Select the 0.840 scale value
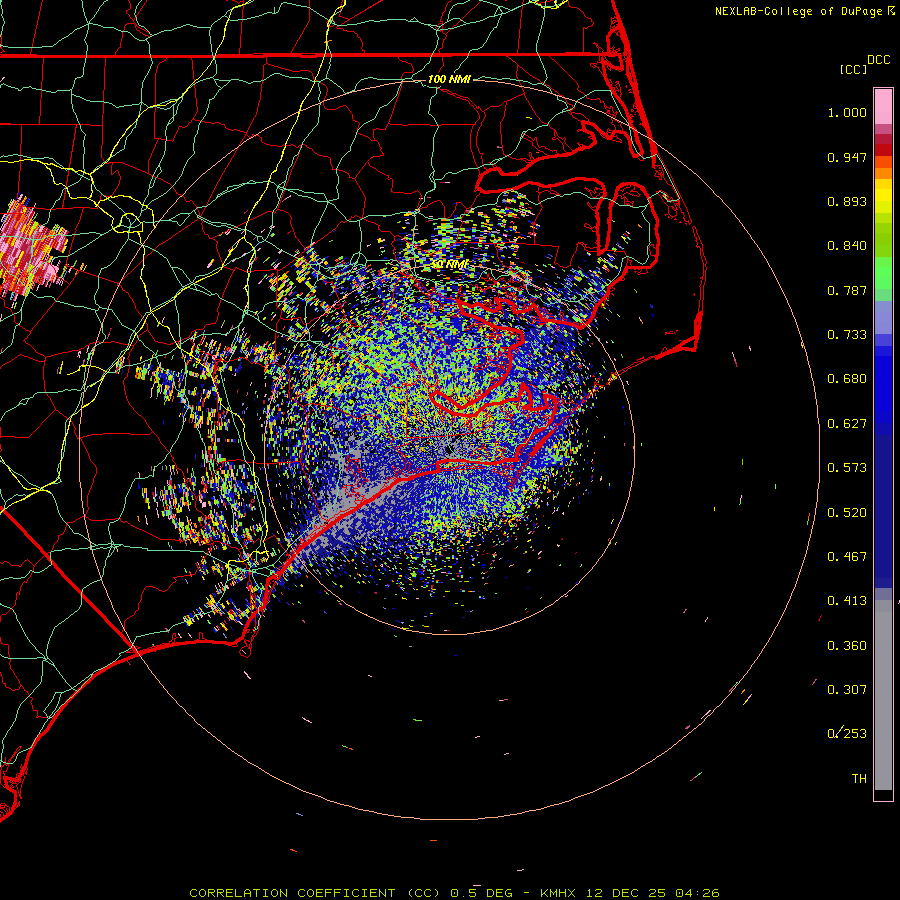Viewport: 900px width, 900px height. point(847,246)
